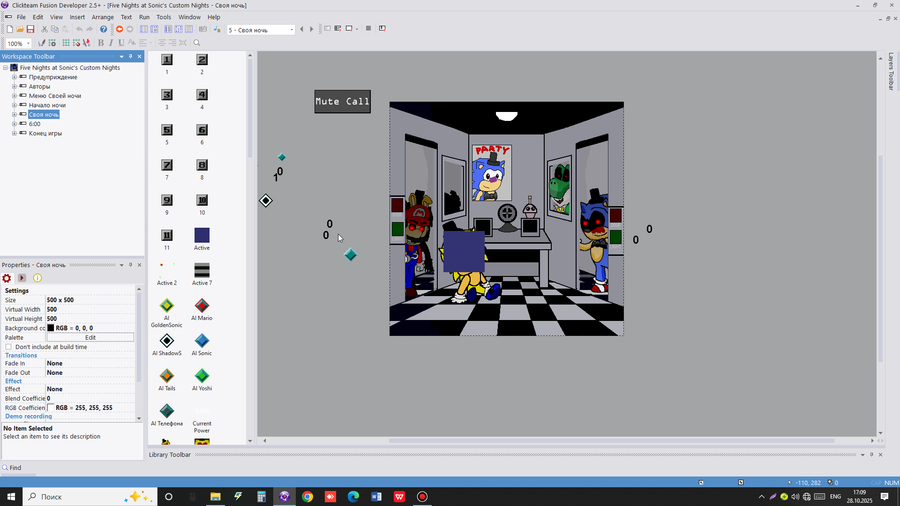Pin the Properties panel
The height and width of the screenshot is (506, 900).
tap(130, 265)
